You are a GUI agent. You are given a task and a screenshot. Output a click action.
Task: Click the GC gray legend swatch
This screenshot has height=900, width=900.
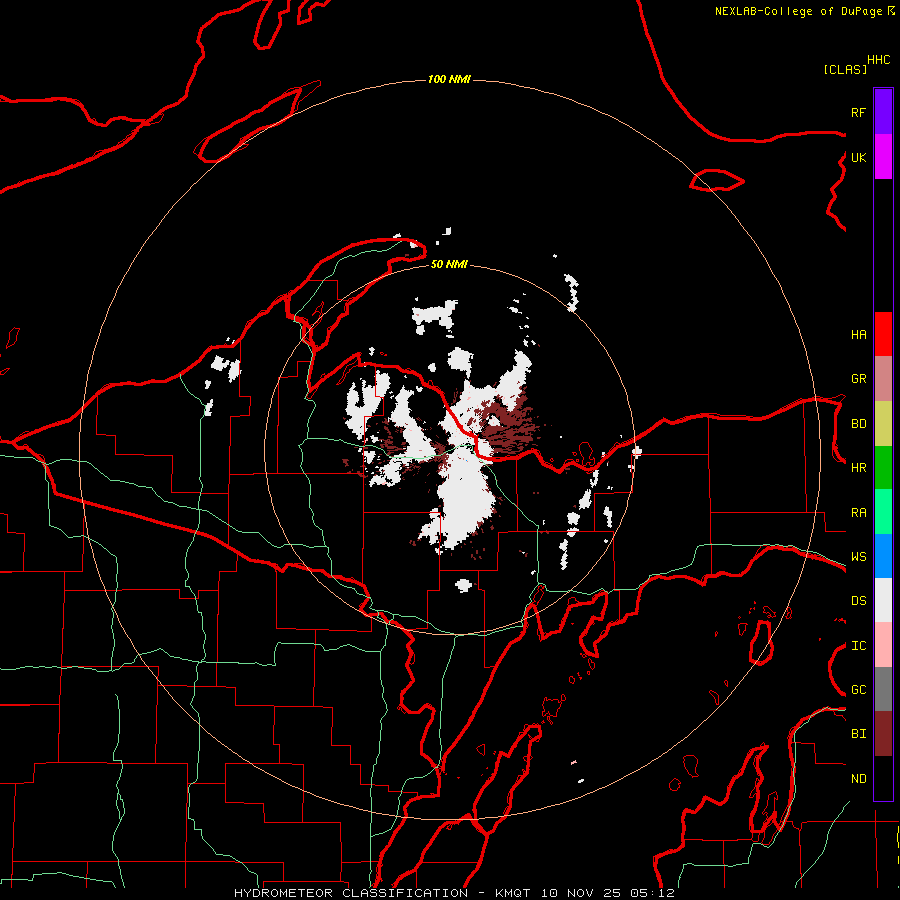(x=883, y=689)
